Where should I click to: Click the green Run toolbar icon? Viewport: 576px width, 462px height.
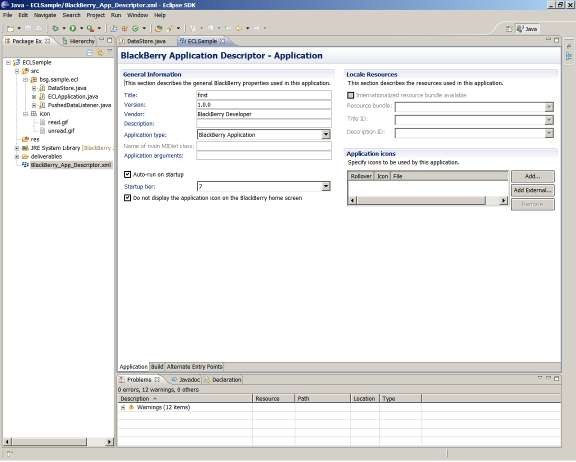73,28
